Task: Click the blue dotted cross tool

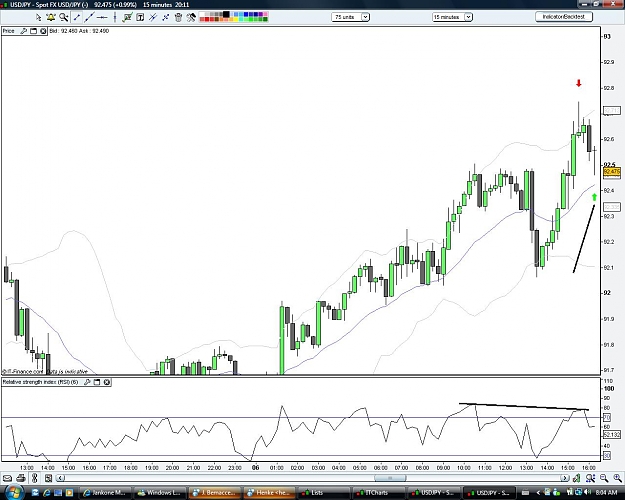Action: (165, 17)
